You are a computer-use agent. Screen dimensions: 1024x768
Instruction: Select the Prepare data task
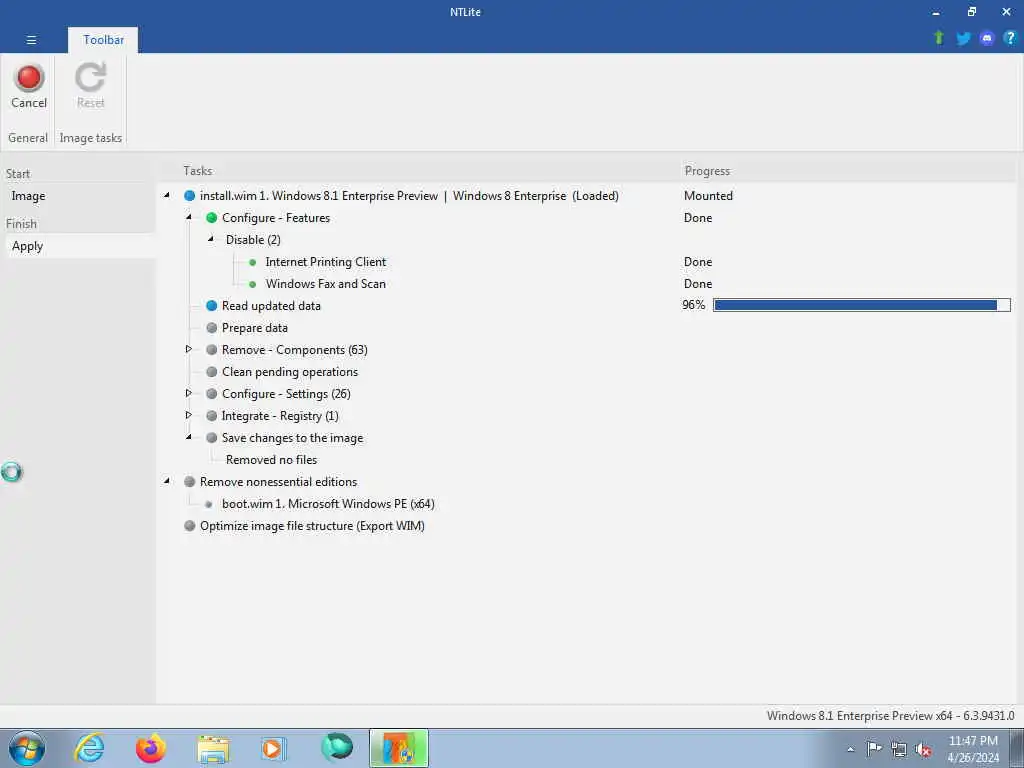click(255, 328)
